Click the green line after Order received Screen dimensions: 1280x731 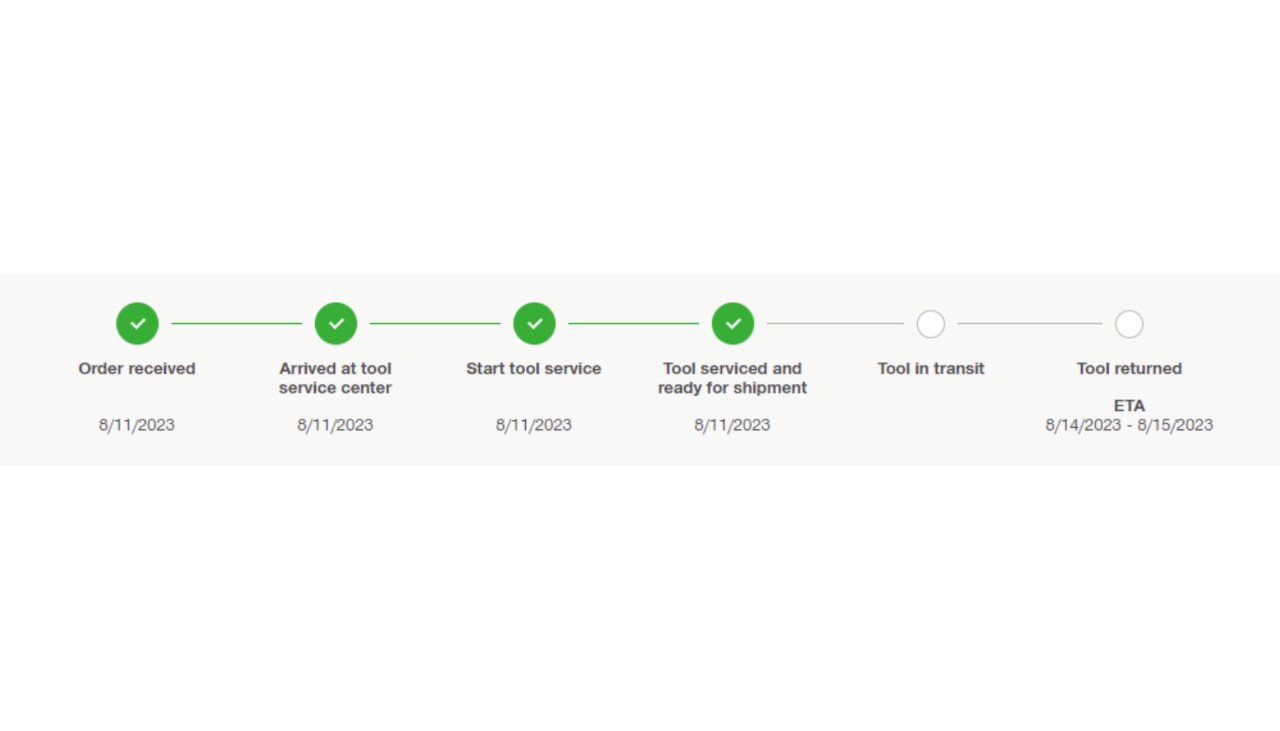[236, 323]
